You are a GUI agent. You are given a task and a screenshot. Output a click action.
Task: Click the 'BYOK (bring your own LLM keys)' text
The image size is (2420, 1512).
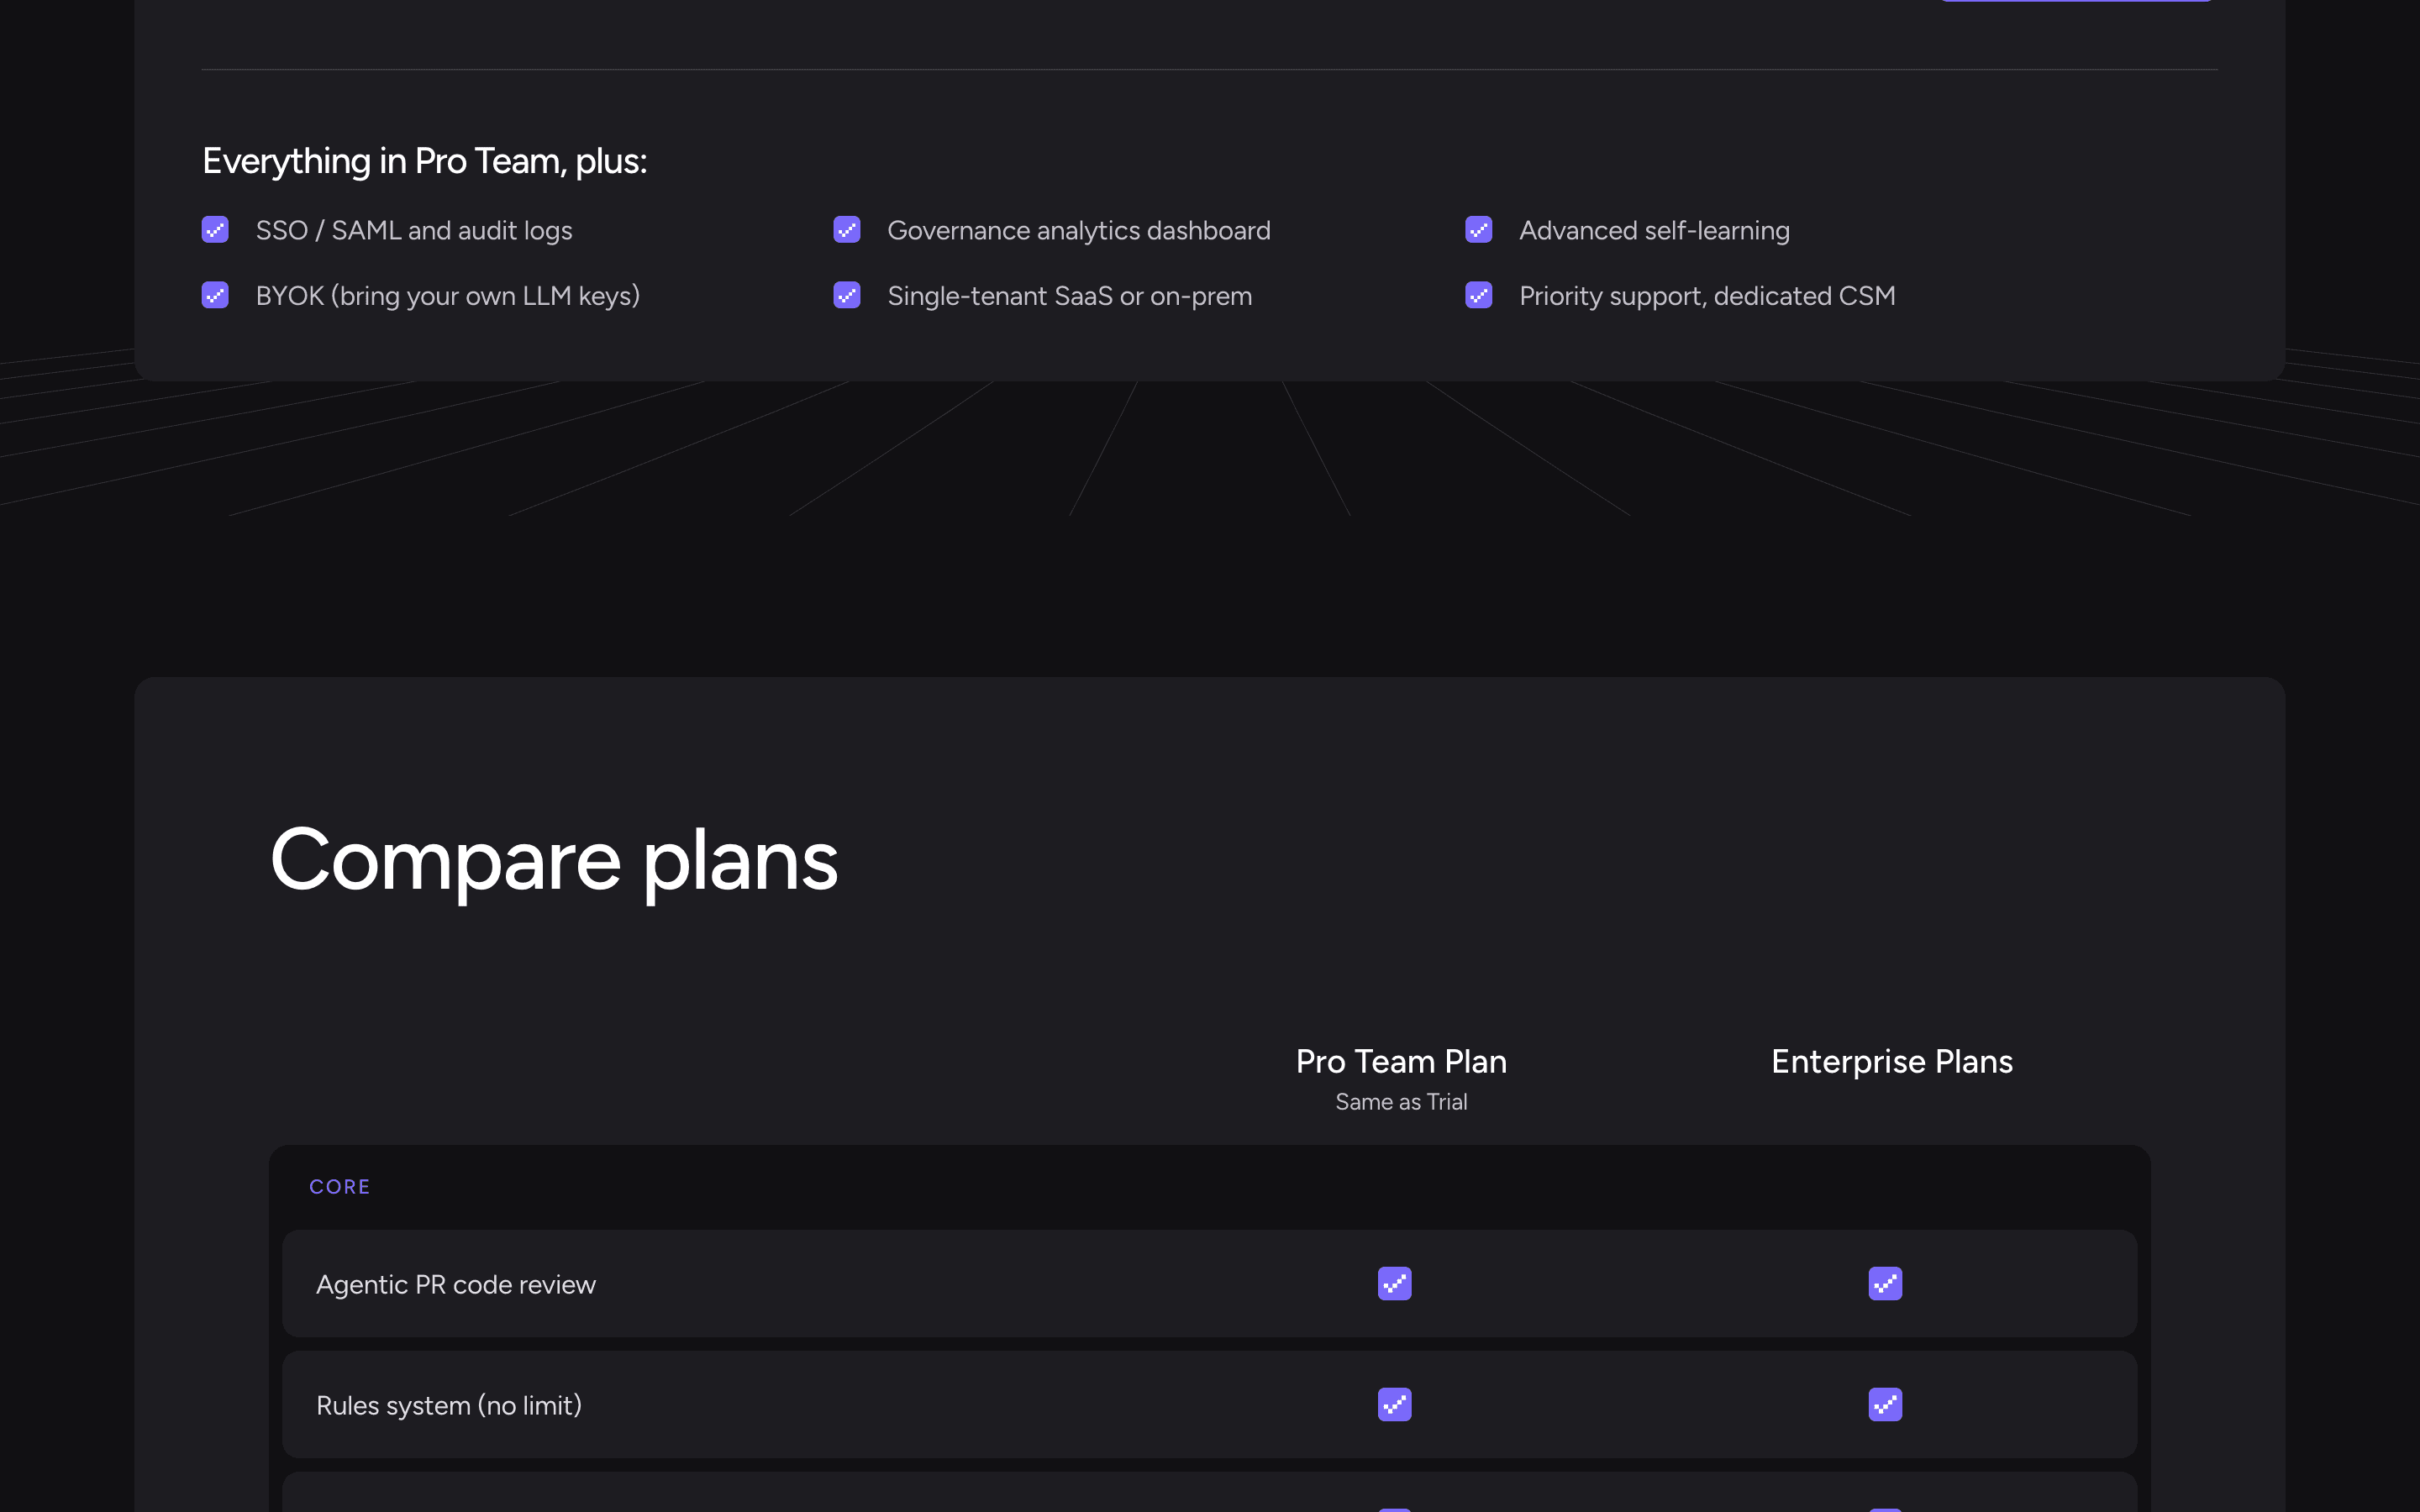(x=448, y=296)
